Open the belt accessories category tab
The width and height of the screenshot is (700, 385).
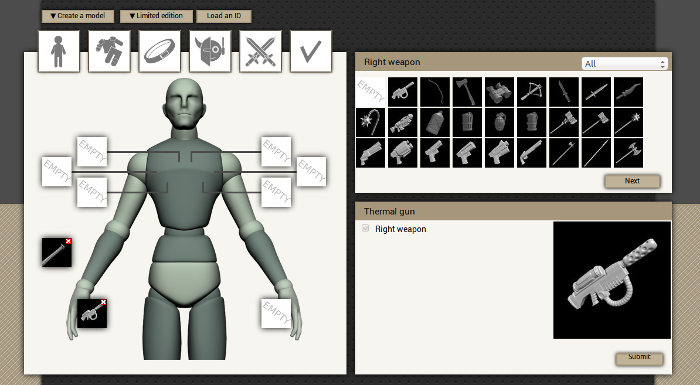point(159,51)
